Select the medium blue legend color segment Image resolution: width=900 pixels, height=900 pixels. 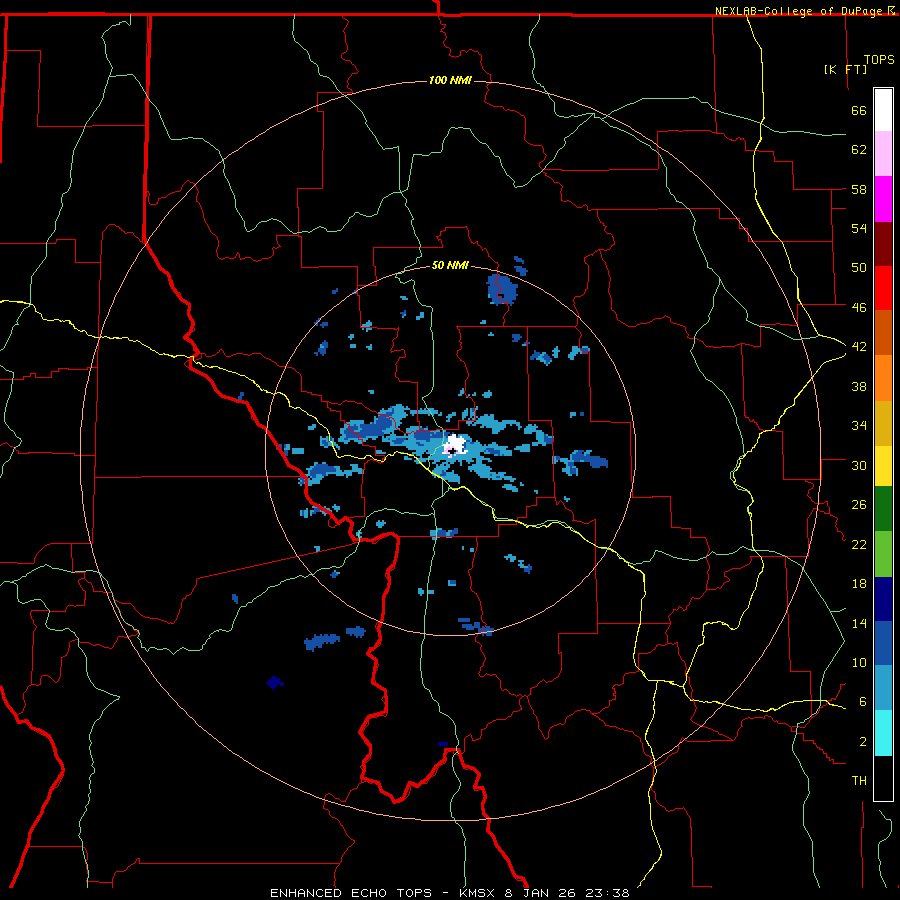[x=883, y=643]
